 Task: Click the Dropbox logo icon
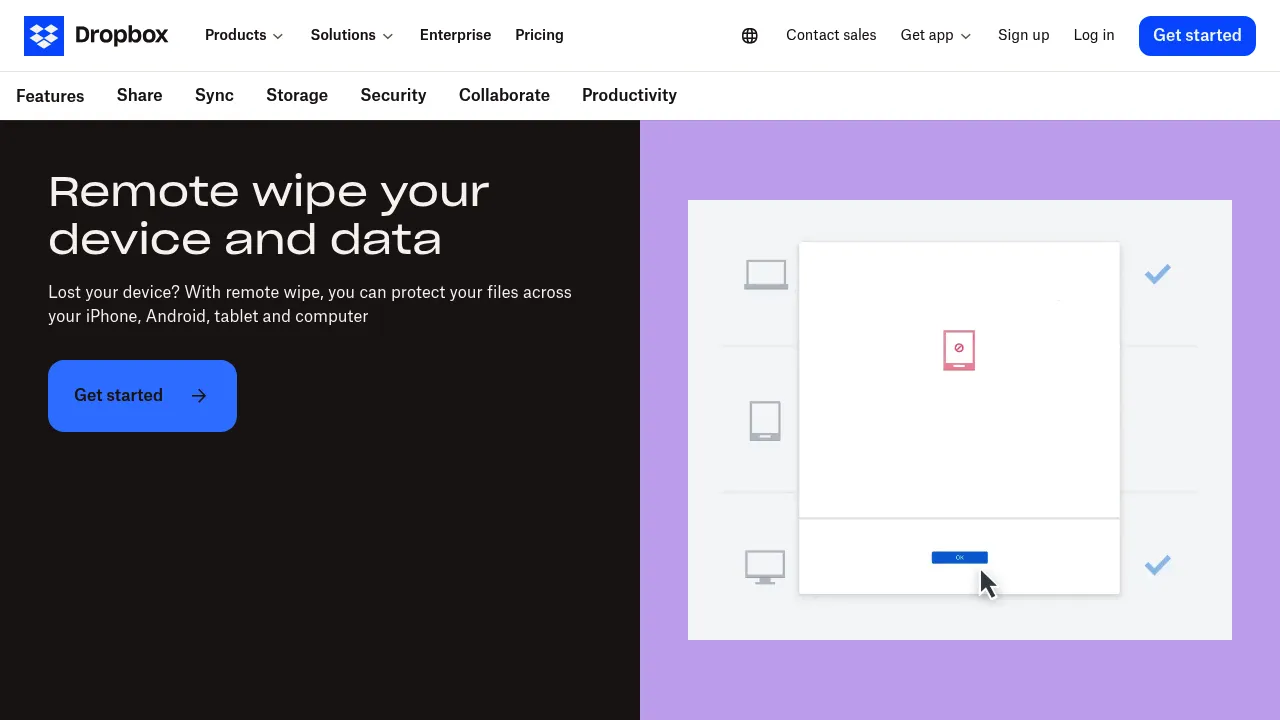44,36
